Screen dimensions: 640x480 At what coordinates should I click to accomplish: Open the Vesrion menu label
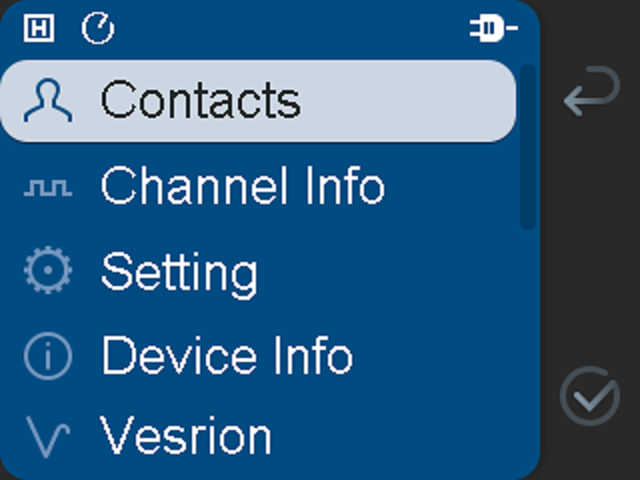pos(186,437)
